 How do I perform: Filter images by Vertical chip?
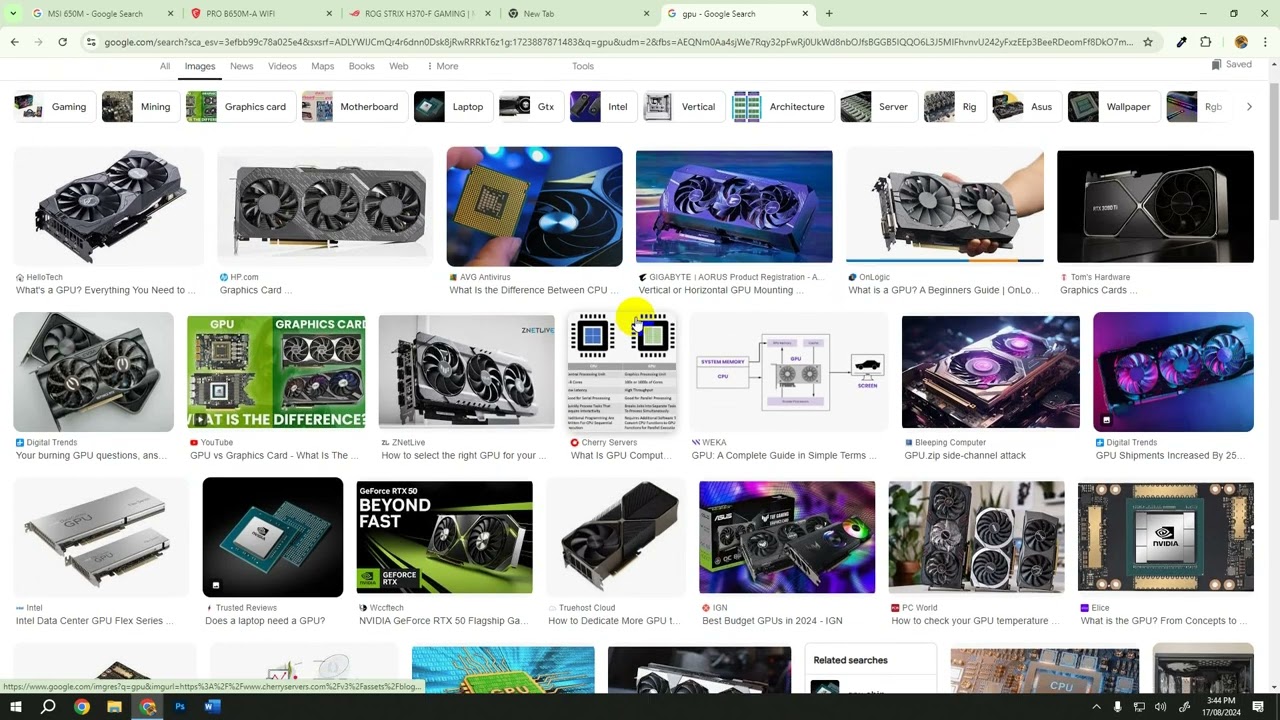(x=684, y=107)
